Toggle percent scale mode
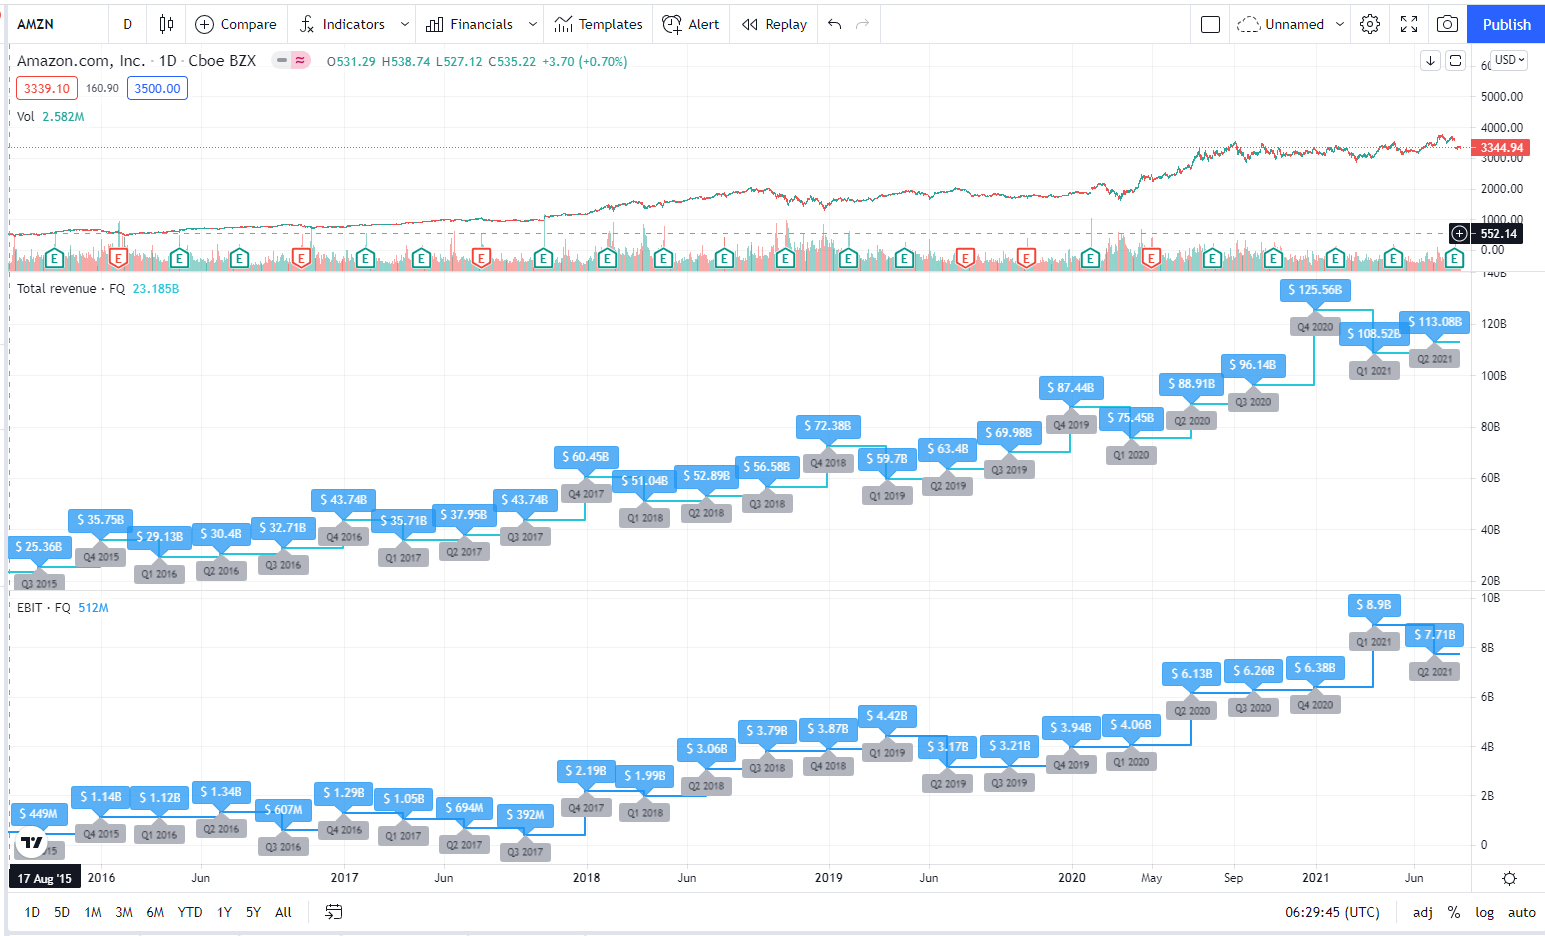 [x=1454, y=912]
